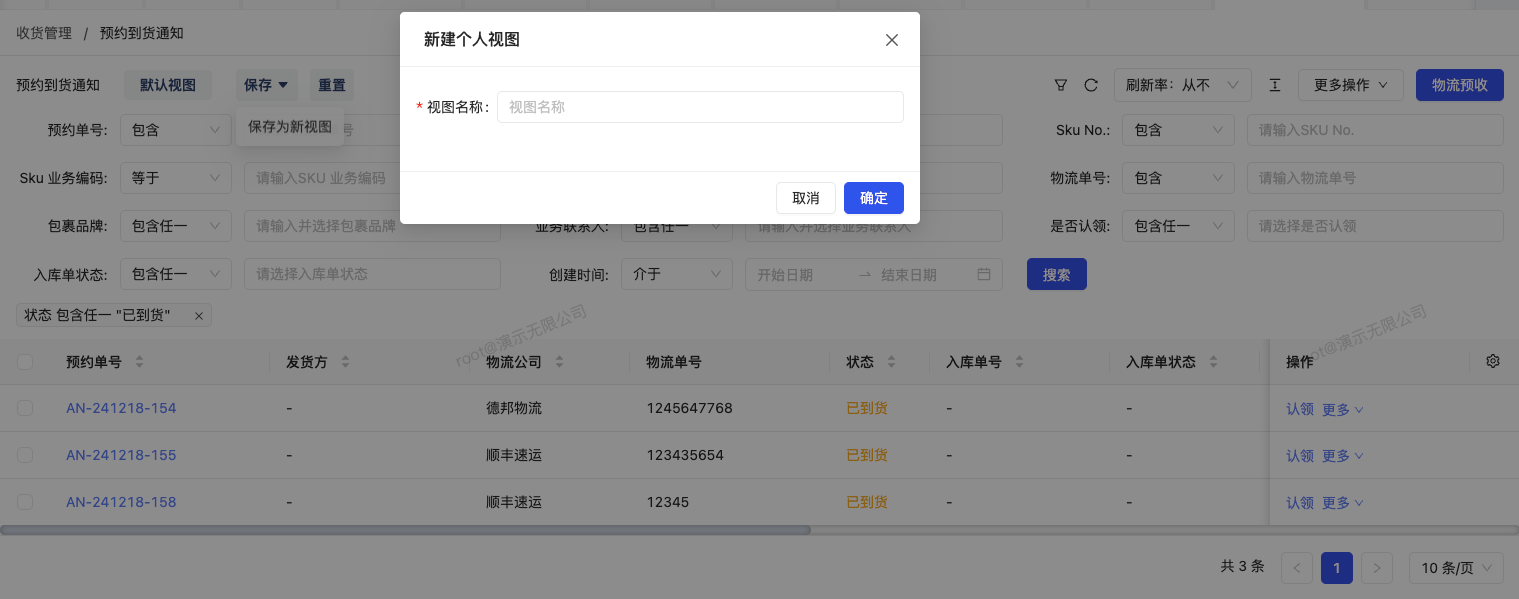Select the AN-241218-158 row checkbox
Screen dimensions: 1519x599
pyautogui.click(x=25, y=502)
